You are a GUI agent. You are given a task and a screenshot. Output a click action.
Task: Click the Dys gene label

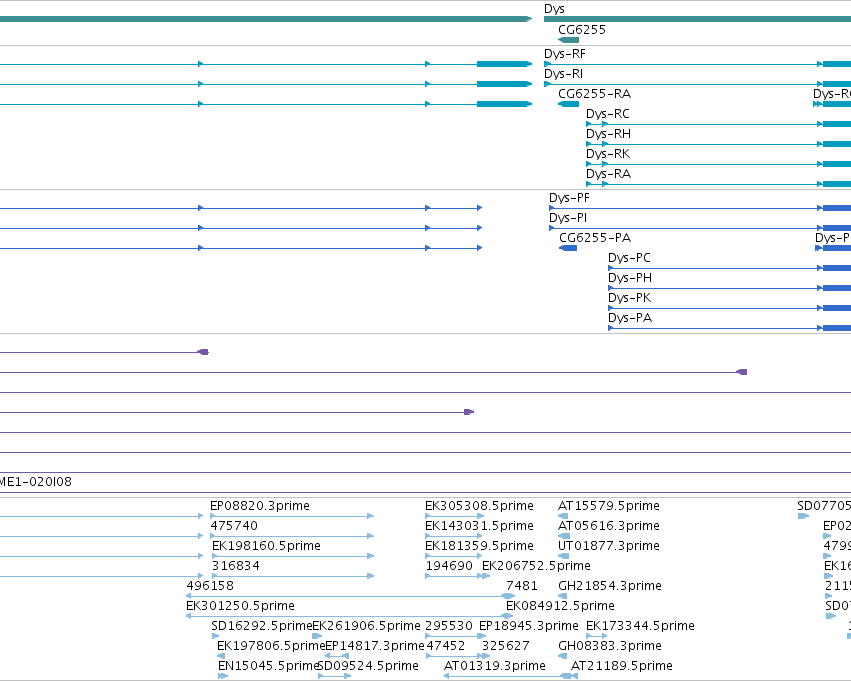pos(554,9)
